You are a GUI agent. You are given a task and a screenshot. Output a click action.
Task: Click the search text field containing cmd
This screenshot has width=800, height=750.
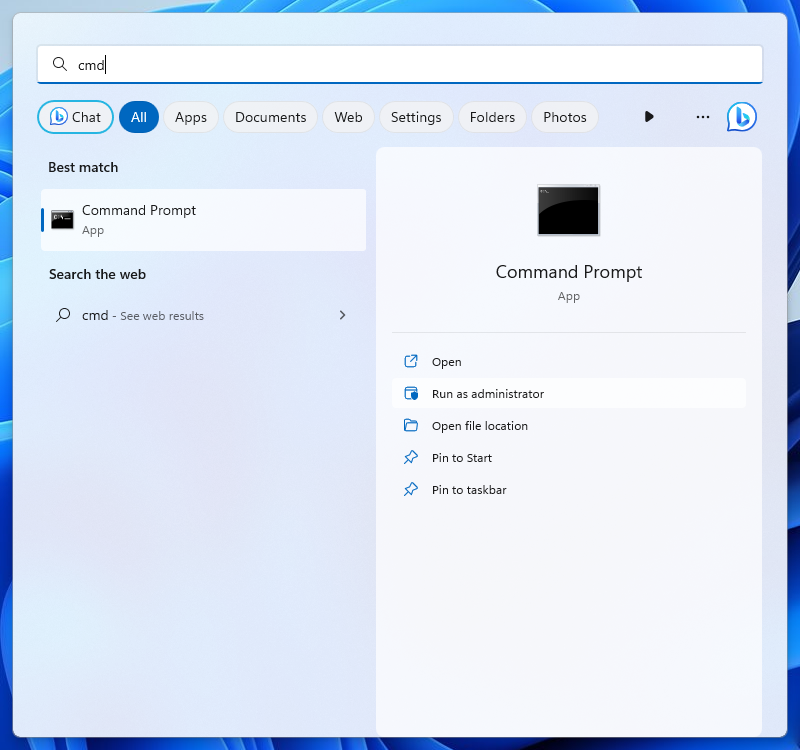[x=400, y=65]
